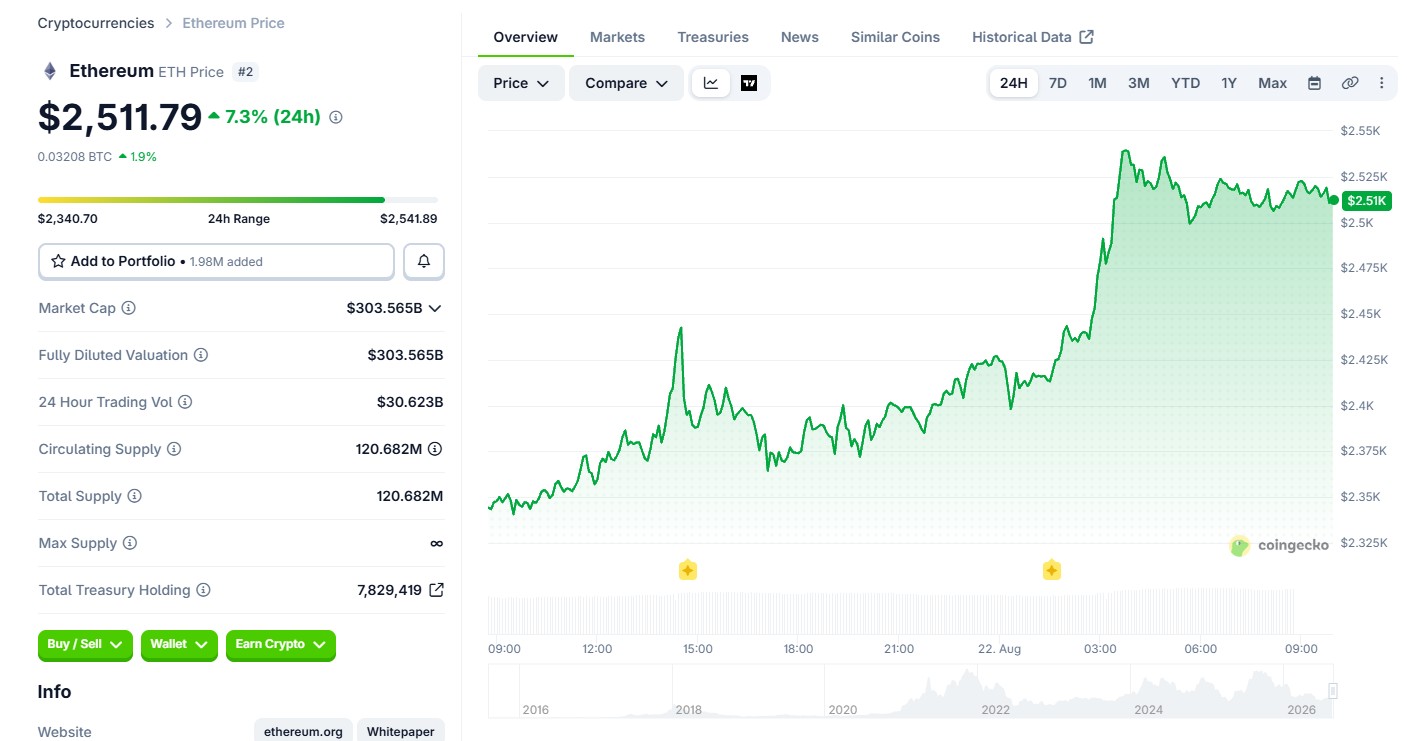This screenshot has height=741, width=1407.
Task: Switch to line chart view icon
Action: pyautogui.click(x=711, y=83)
